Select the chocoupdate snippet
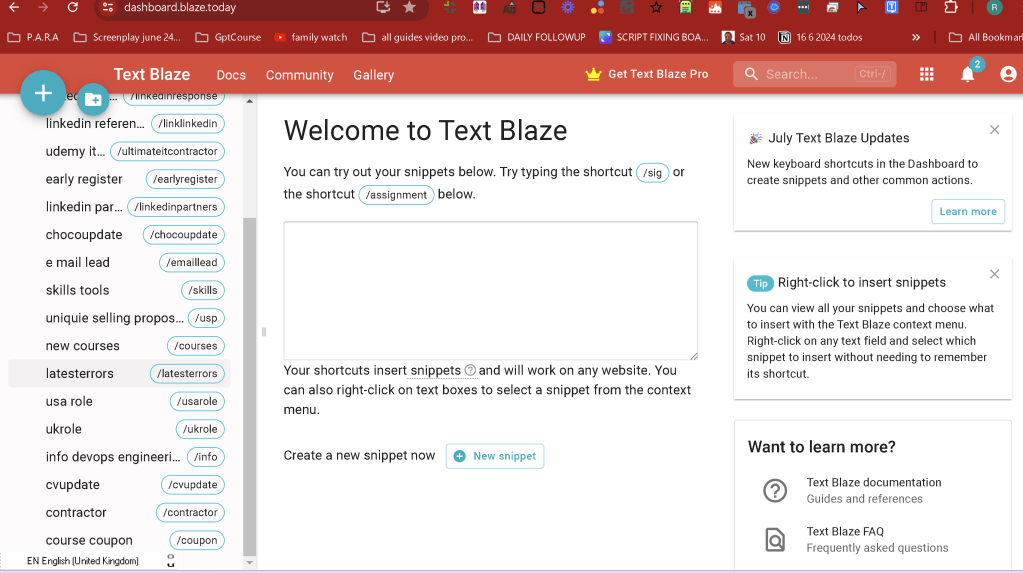The width and height of the screenshot is (1023, 573). pos(119,234)
